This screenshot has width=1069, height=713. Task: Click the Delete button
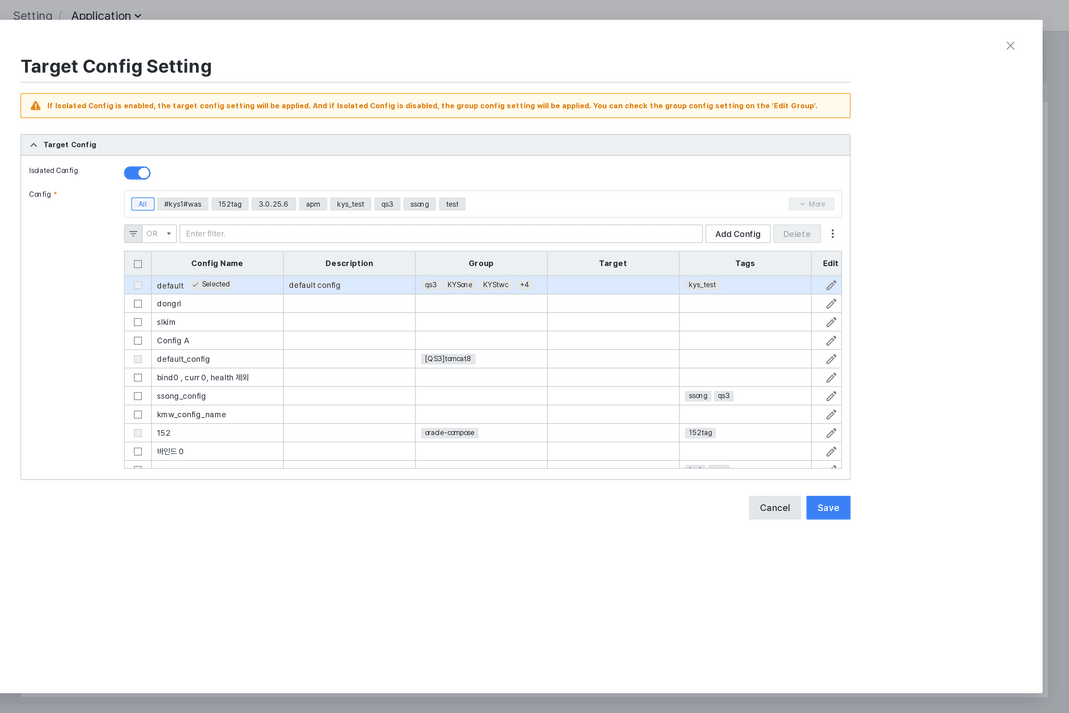pyautogui.click(x=796, y=234)
